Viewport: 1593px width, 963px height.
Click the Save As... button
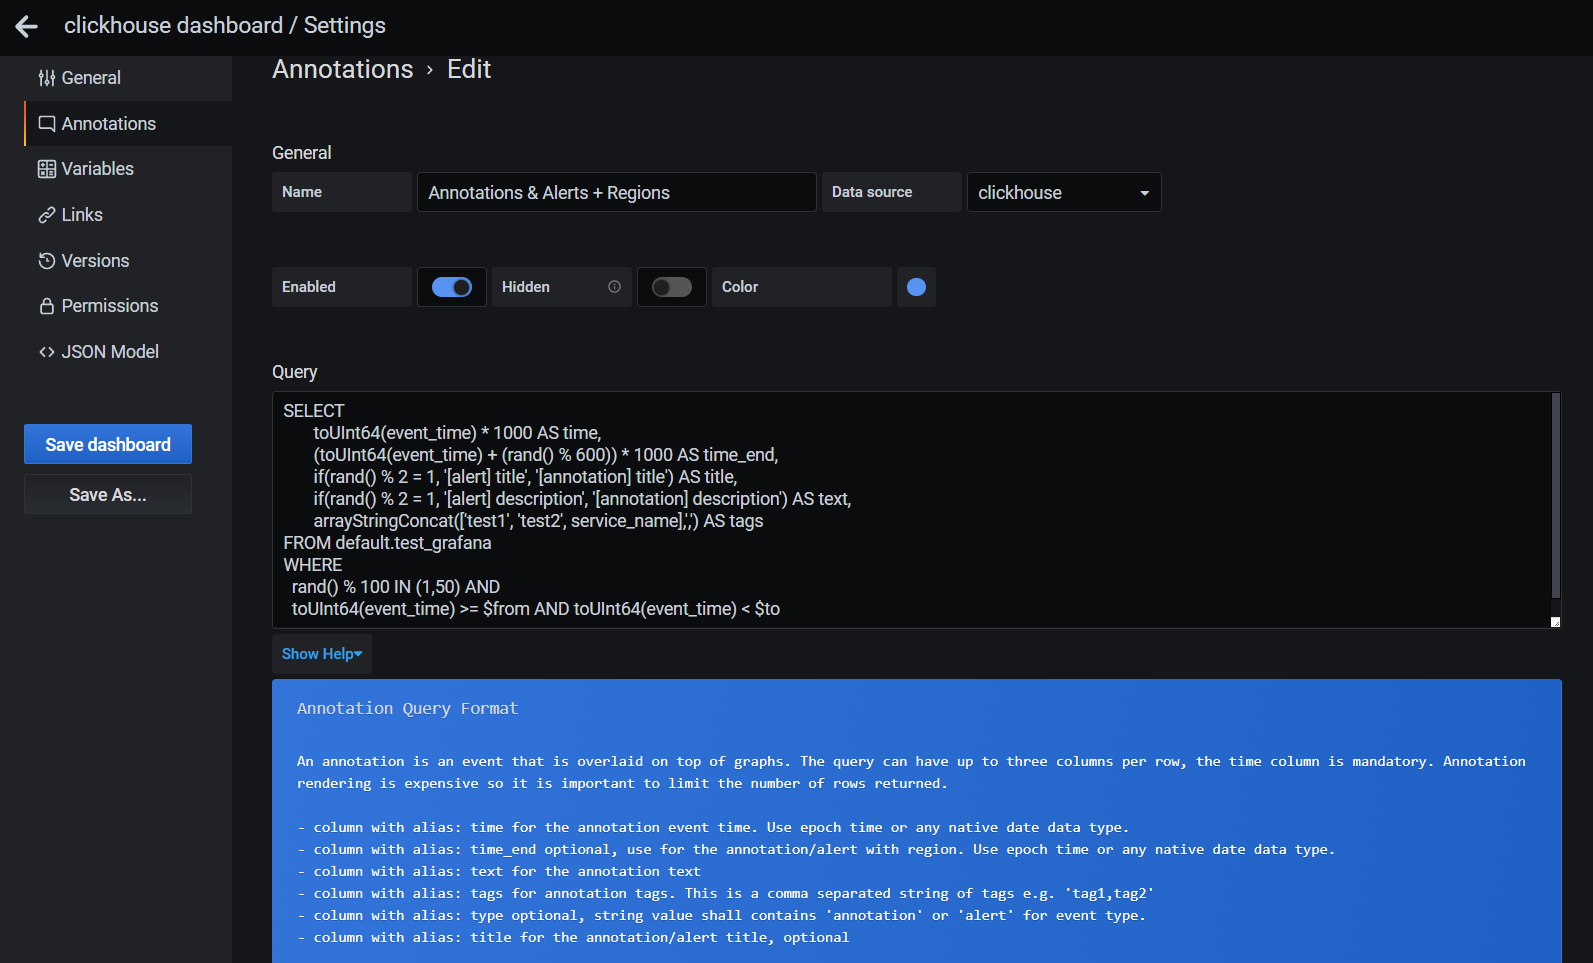point(108,494)
